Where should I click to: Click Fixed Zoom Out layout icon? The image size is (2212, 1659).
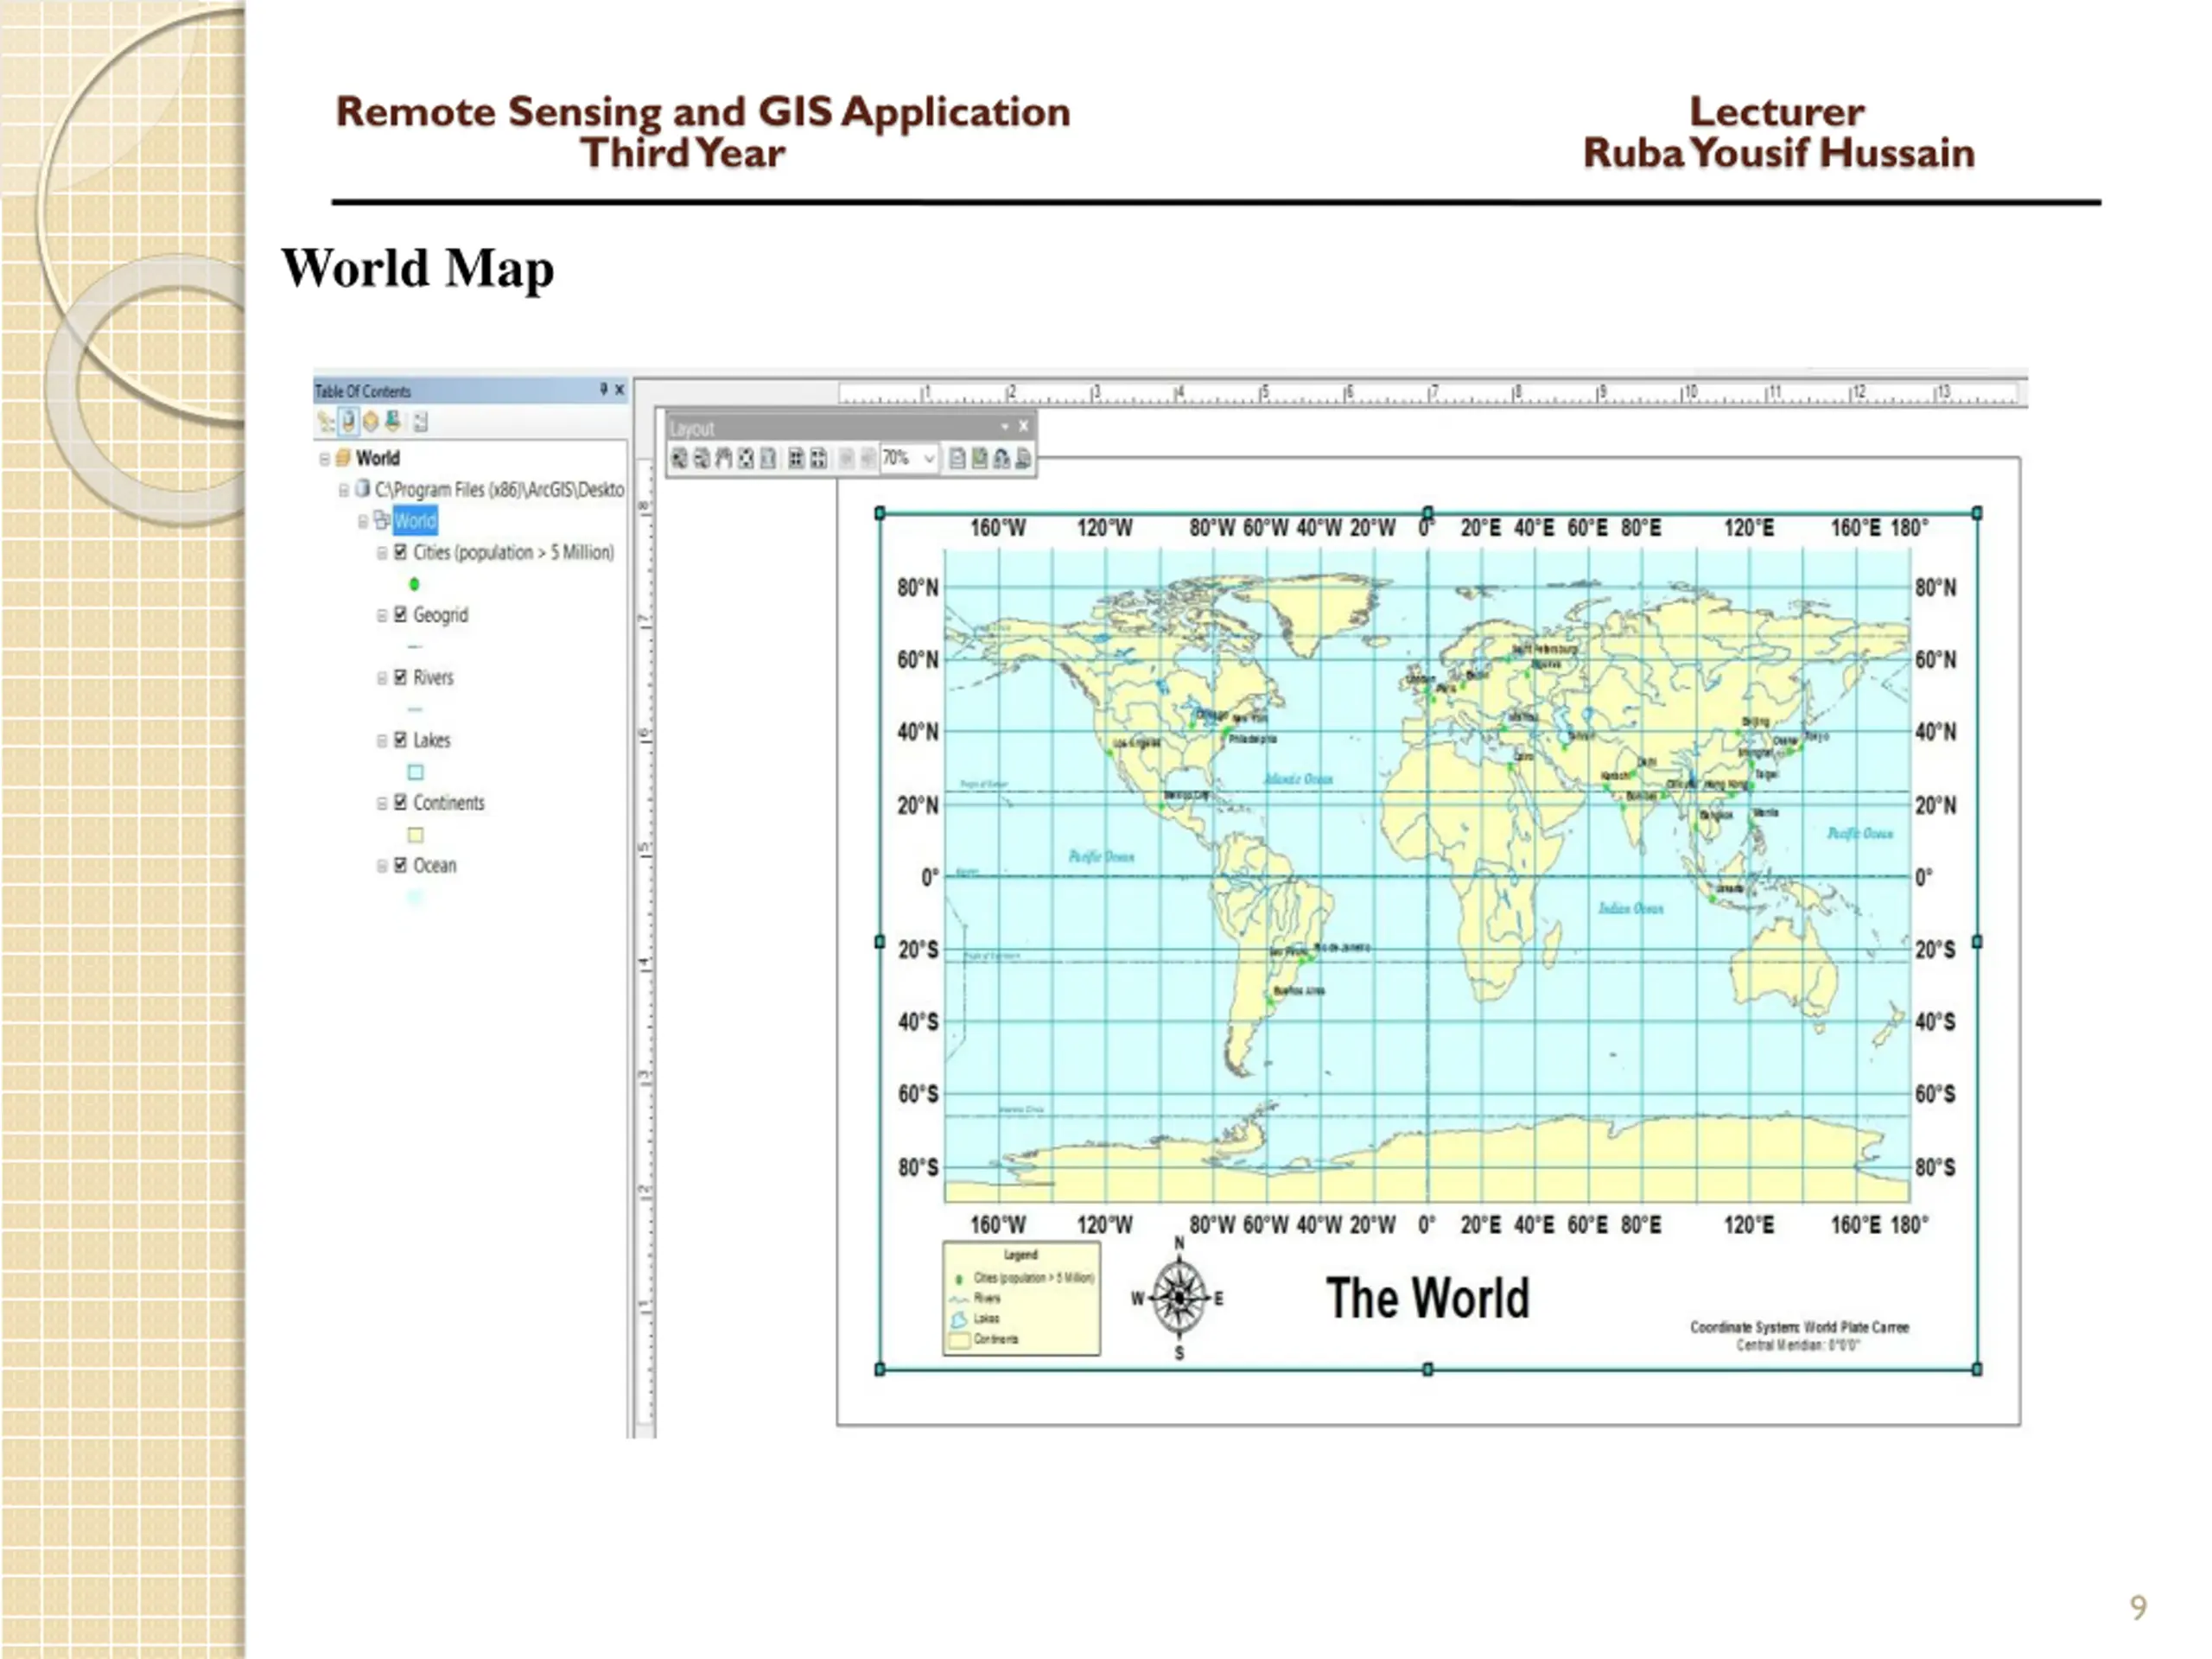point(819,459)
